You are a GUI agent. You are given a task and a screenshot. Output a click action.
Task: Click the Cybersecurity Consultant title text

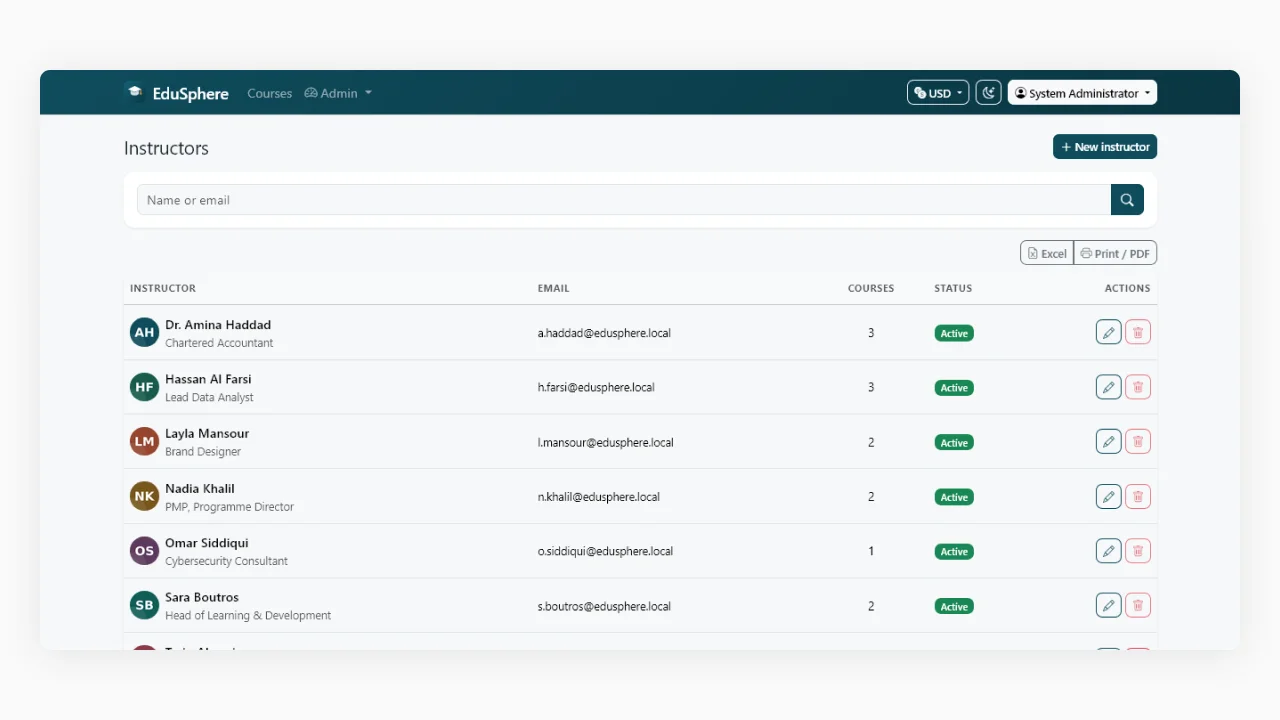click(x=226, y=561)
